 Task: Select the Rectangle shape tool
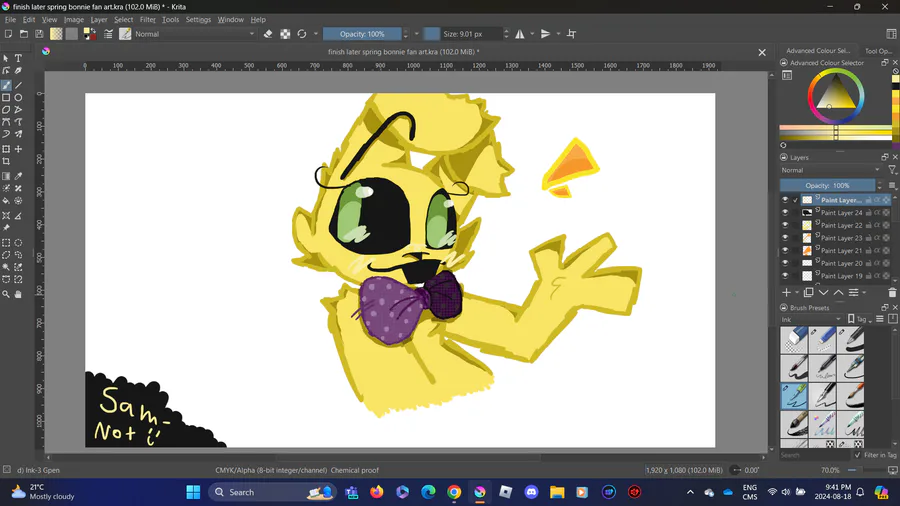click(6, 98)
